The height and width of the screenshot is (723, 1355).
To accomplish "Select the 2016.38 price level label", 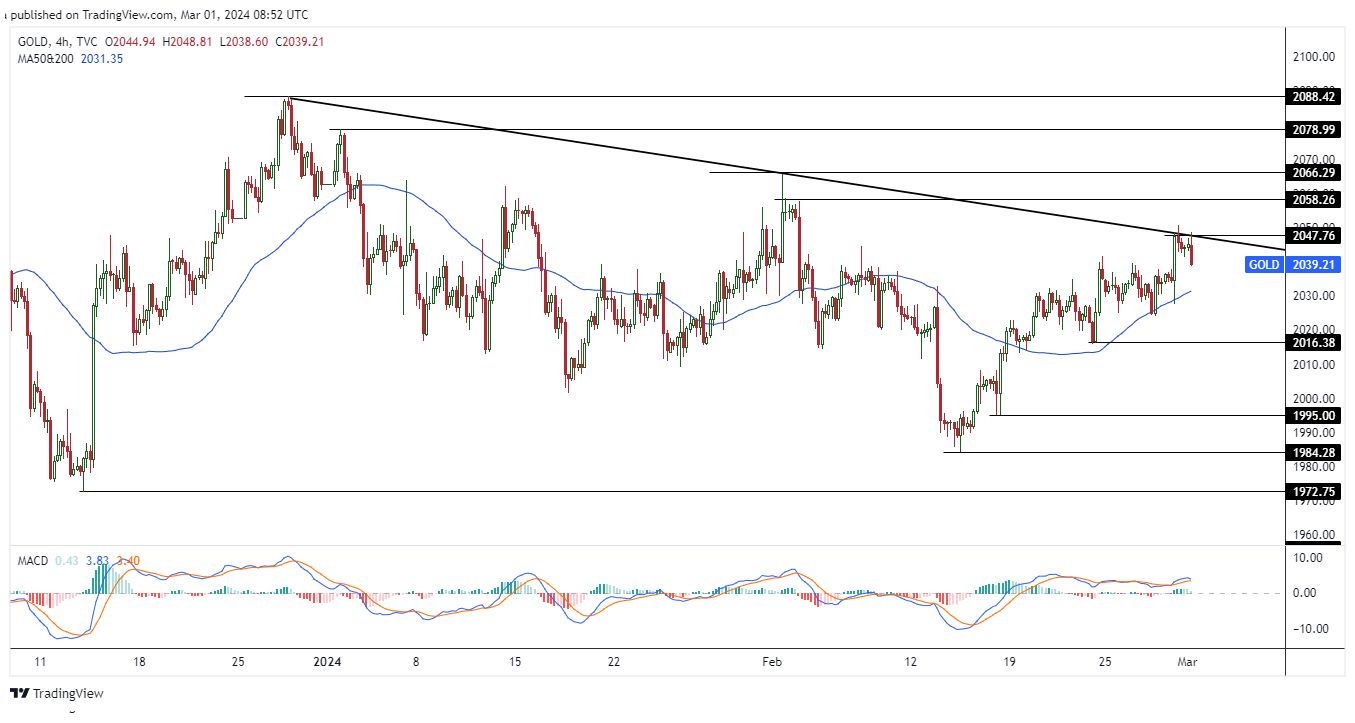I will [x=1314, y=342].
